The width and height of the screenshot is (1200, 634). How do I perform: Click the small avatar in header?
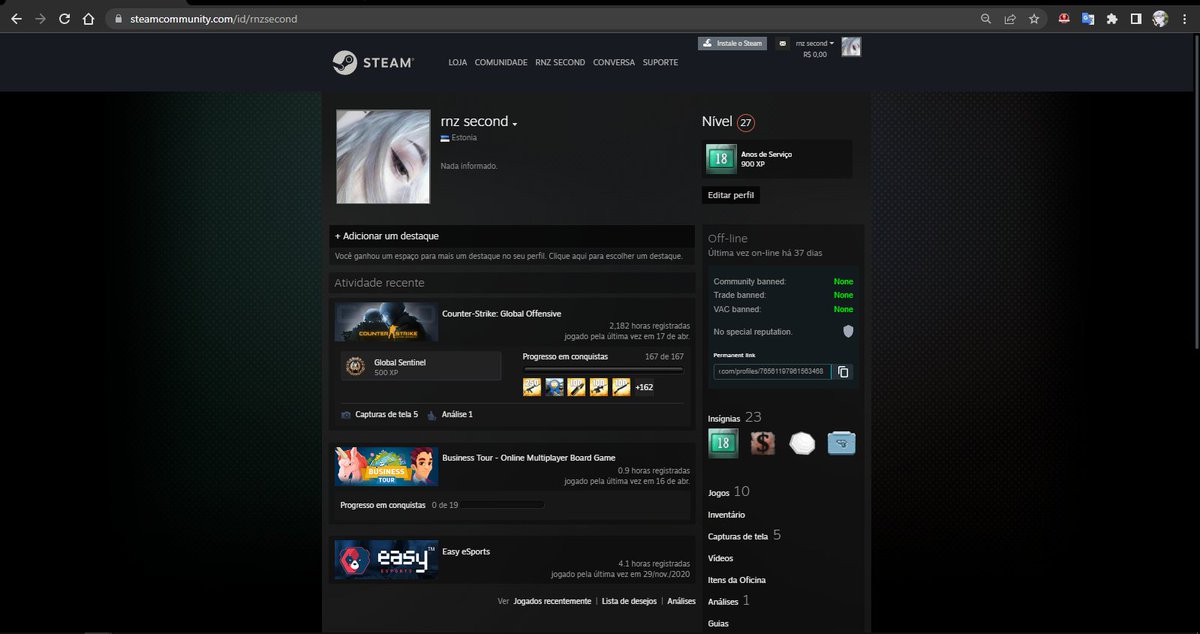pos(851,46)
